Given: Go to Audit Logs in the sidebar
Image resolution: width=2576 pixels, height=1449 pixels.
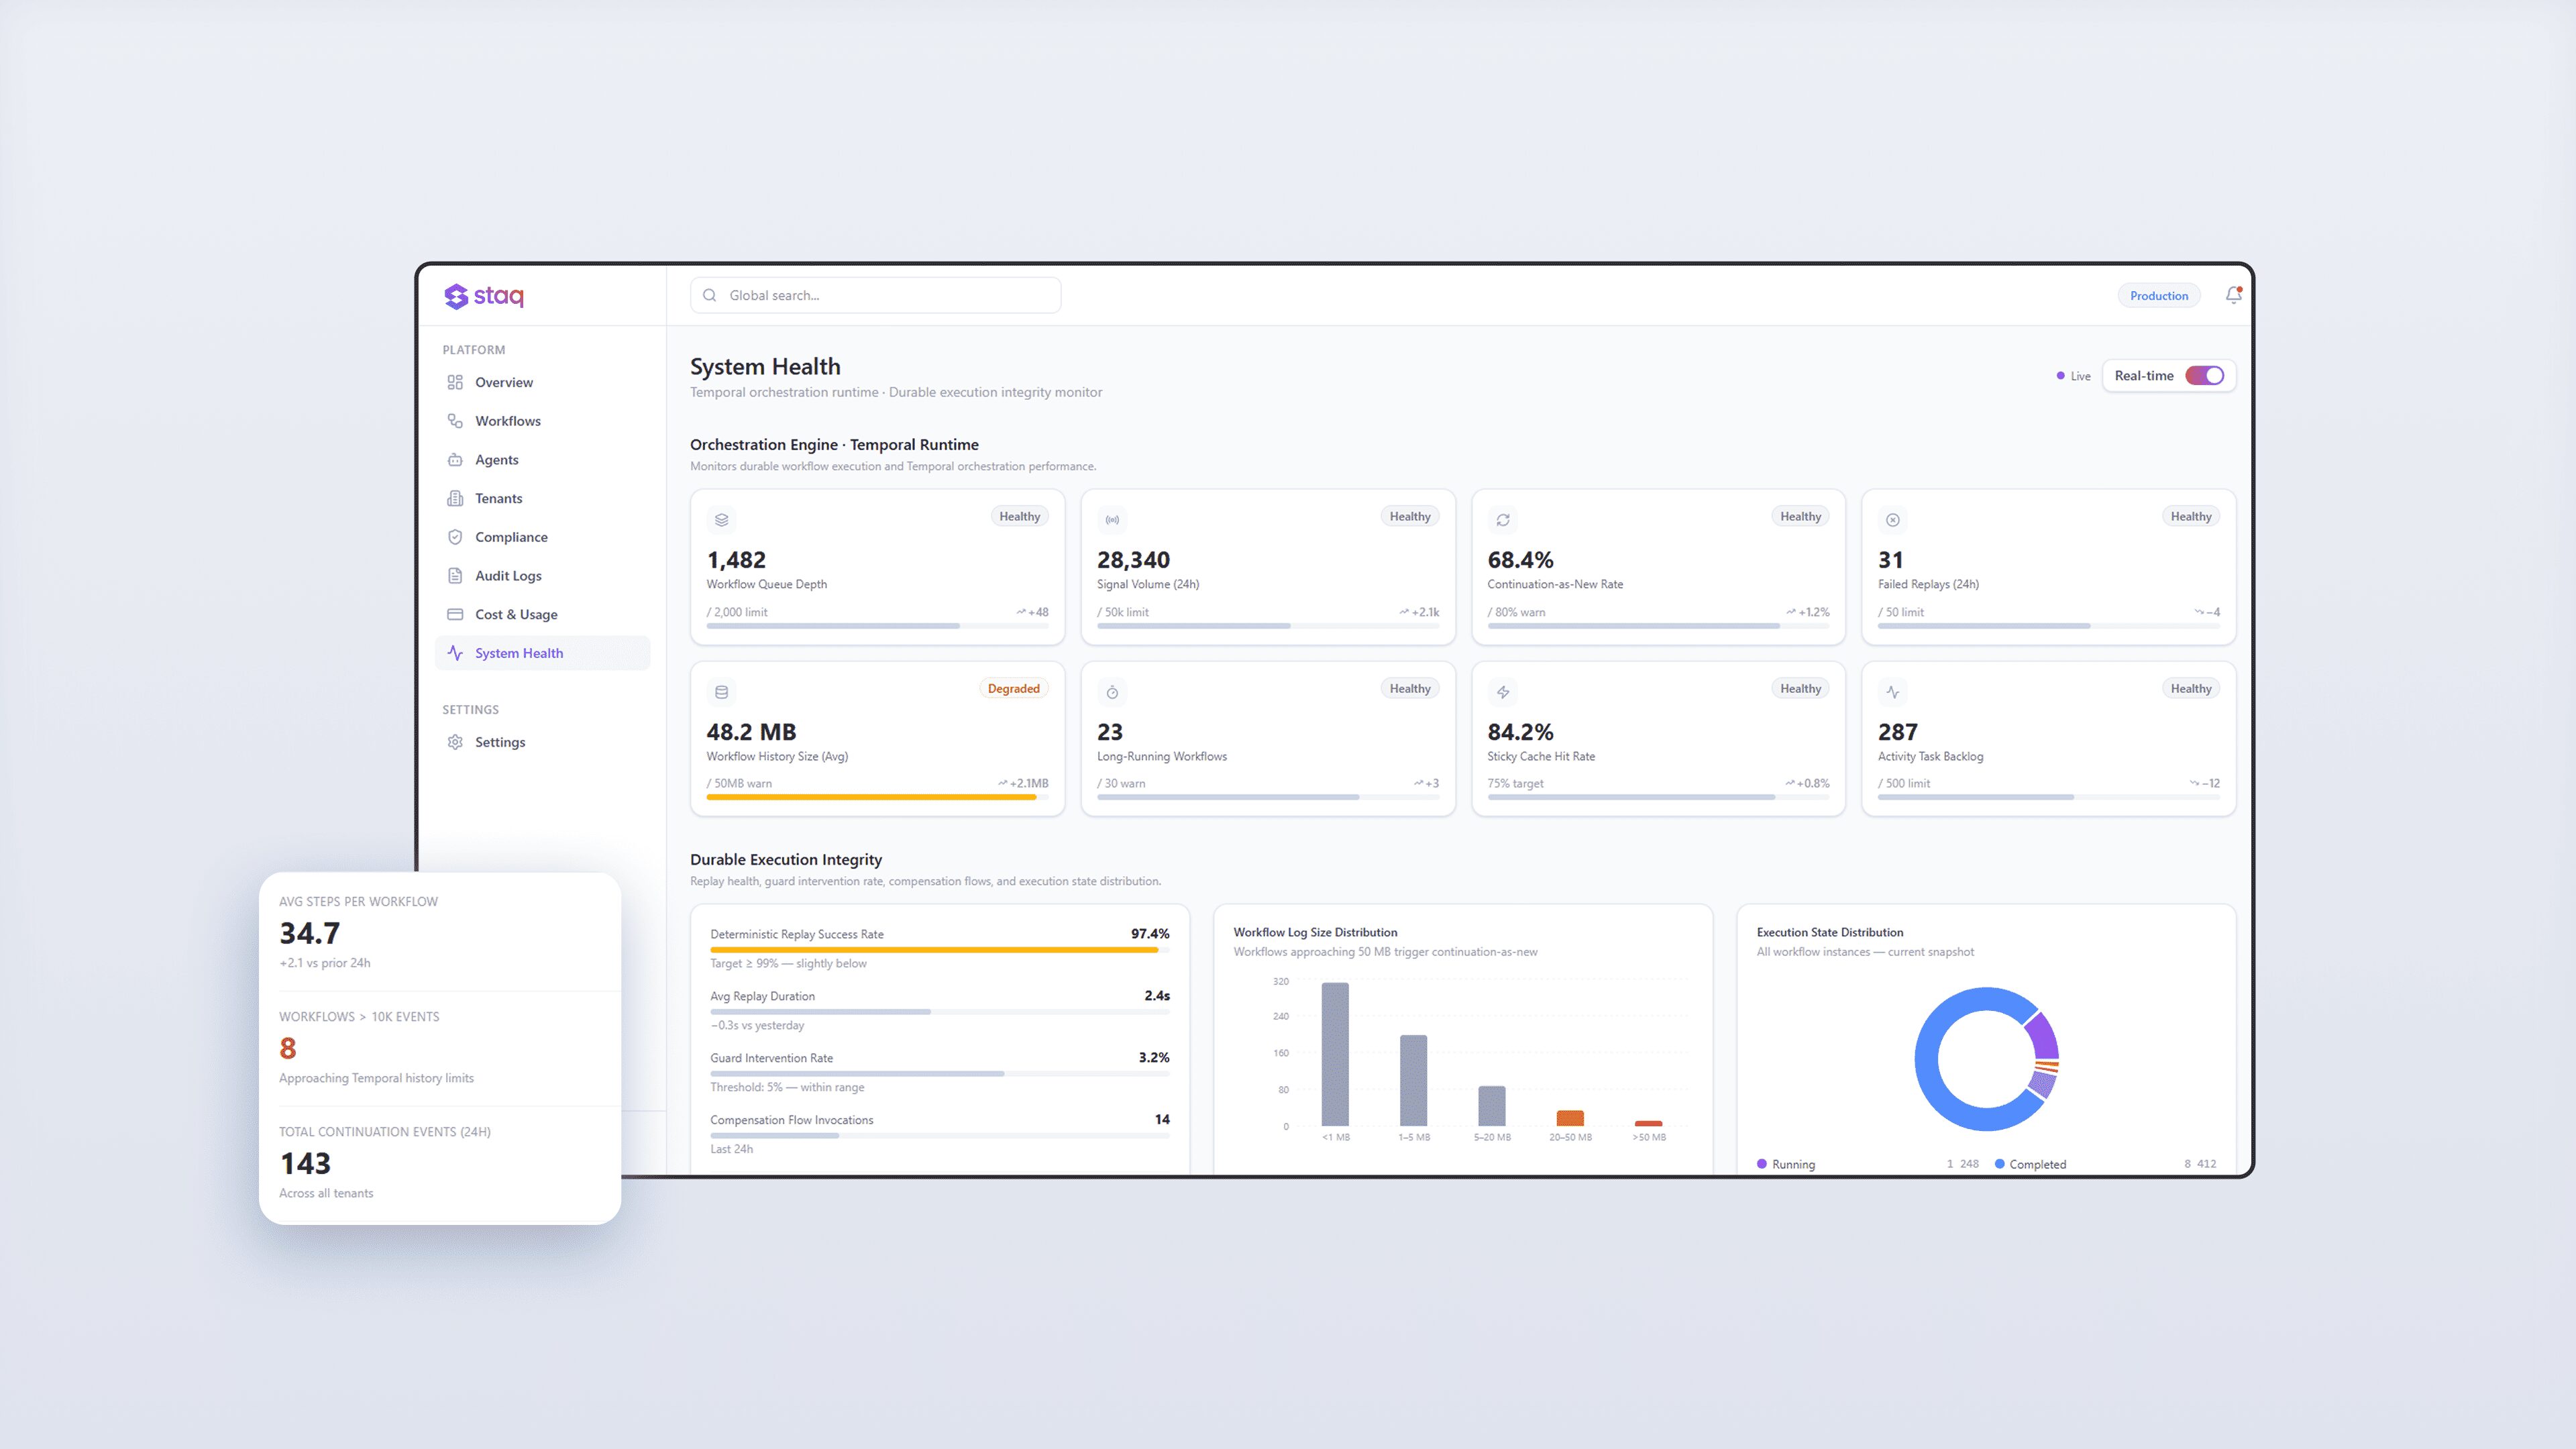Looking at the screenshot, I should [507, 576].
